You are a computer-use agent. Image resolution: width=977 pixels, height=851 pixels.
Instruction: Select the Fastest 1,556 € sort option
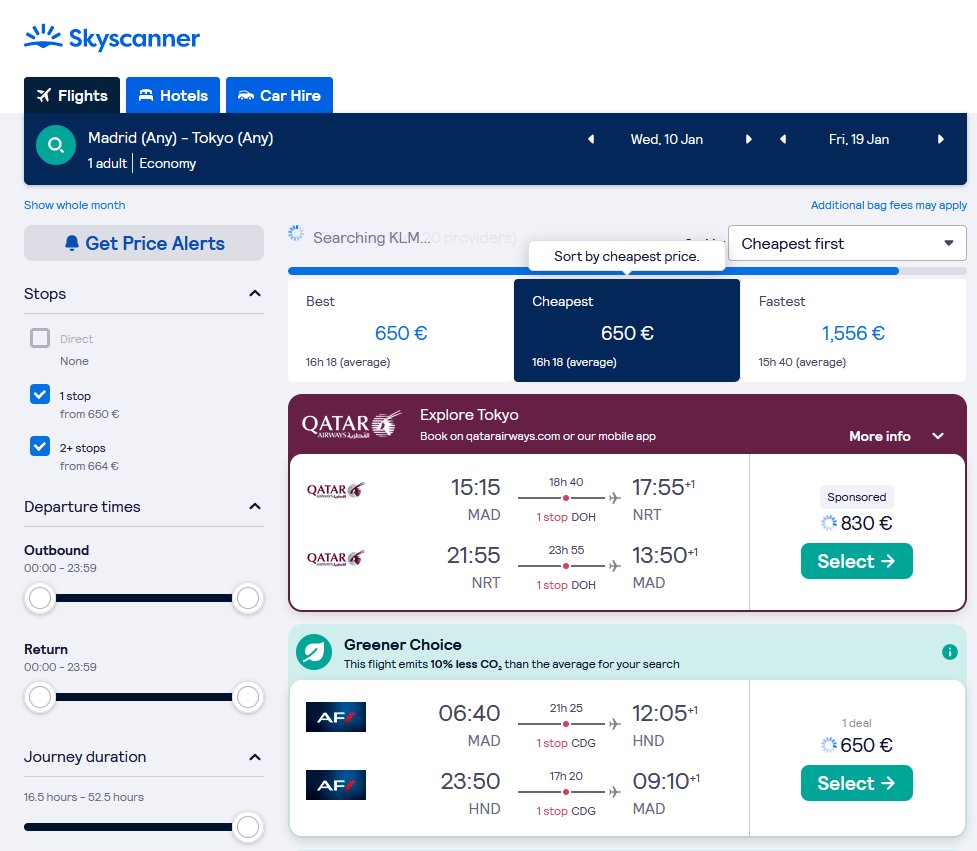(x=853, y=330)
